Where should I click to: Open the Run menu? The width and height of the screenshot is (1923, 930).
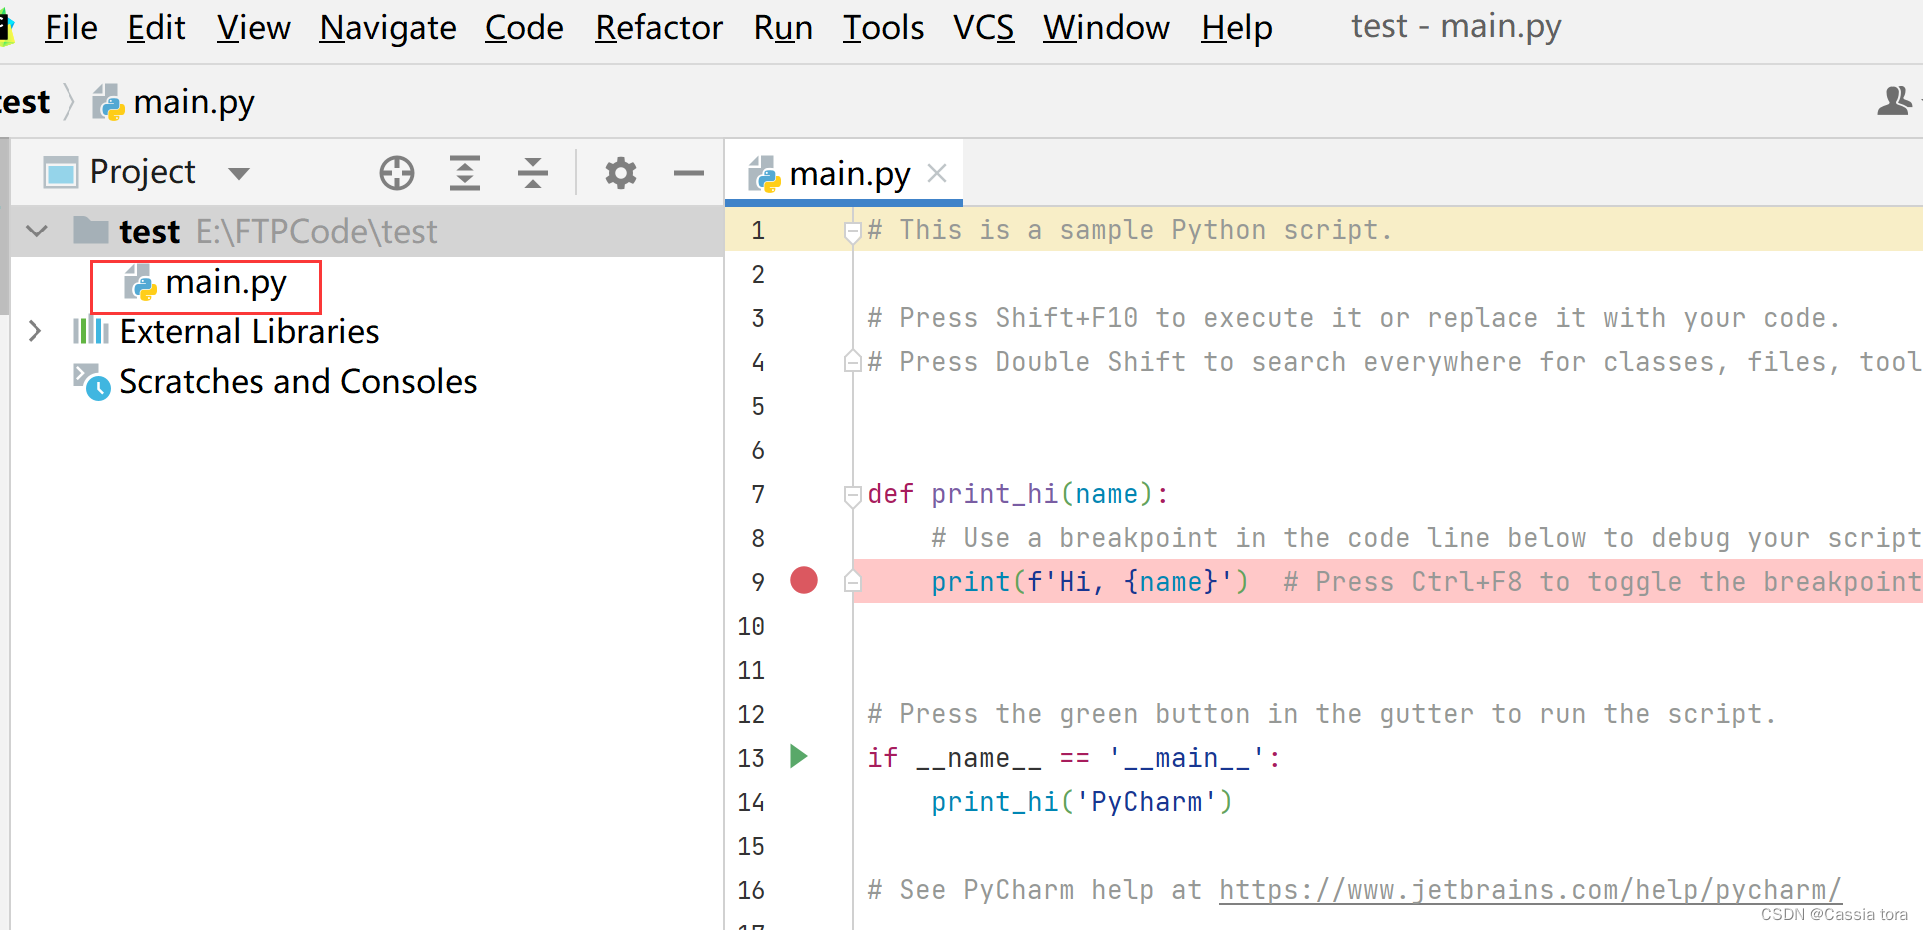pyautogui.click(x=783, y=28)
